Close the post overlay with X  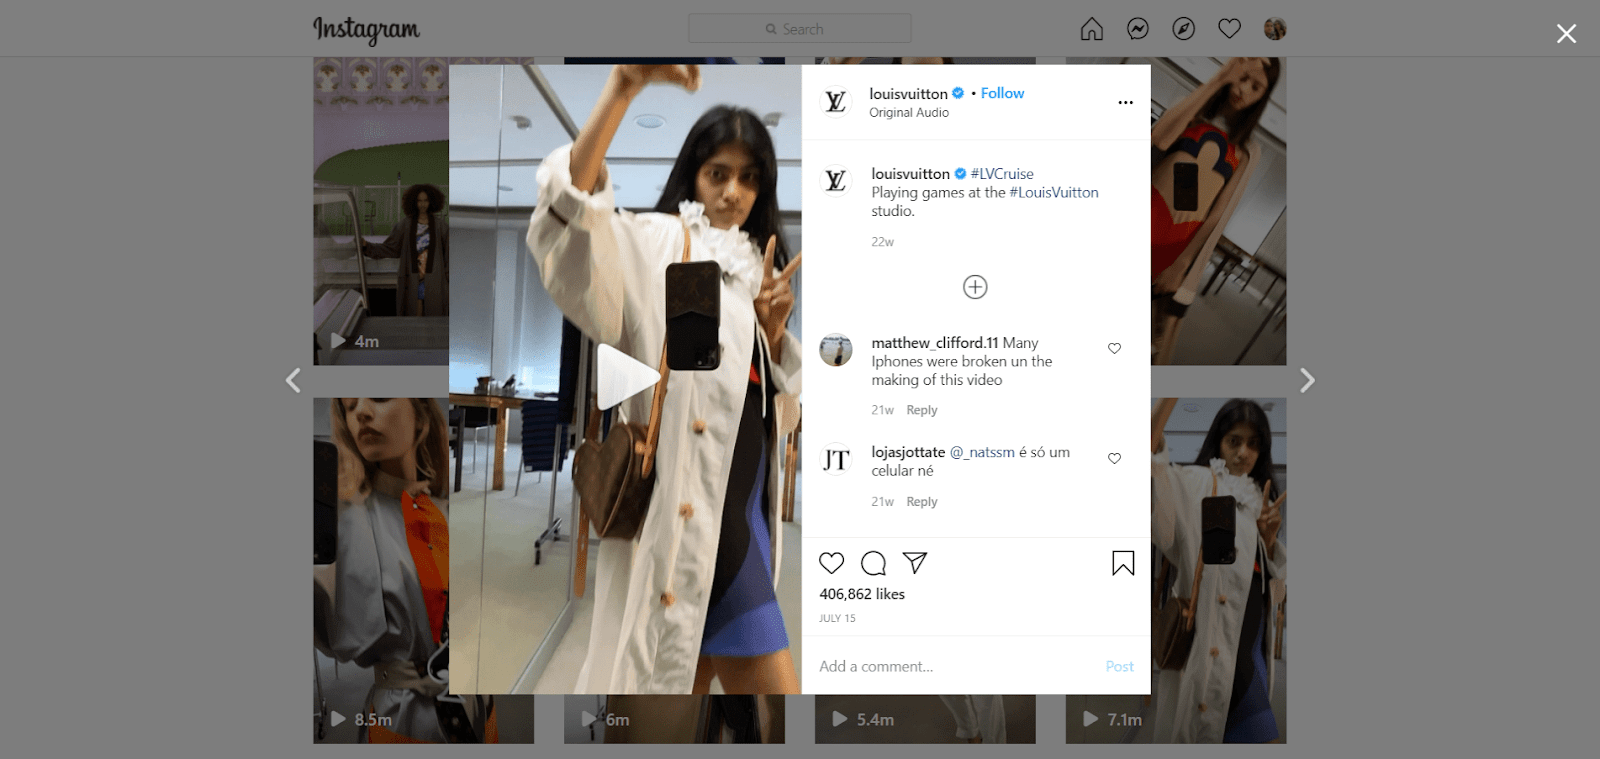tap(1566, 34)
